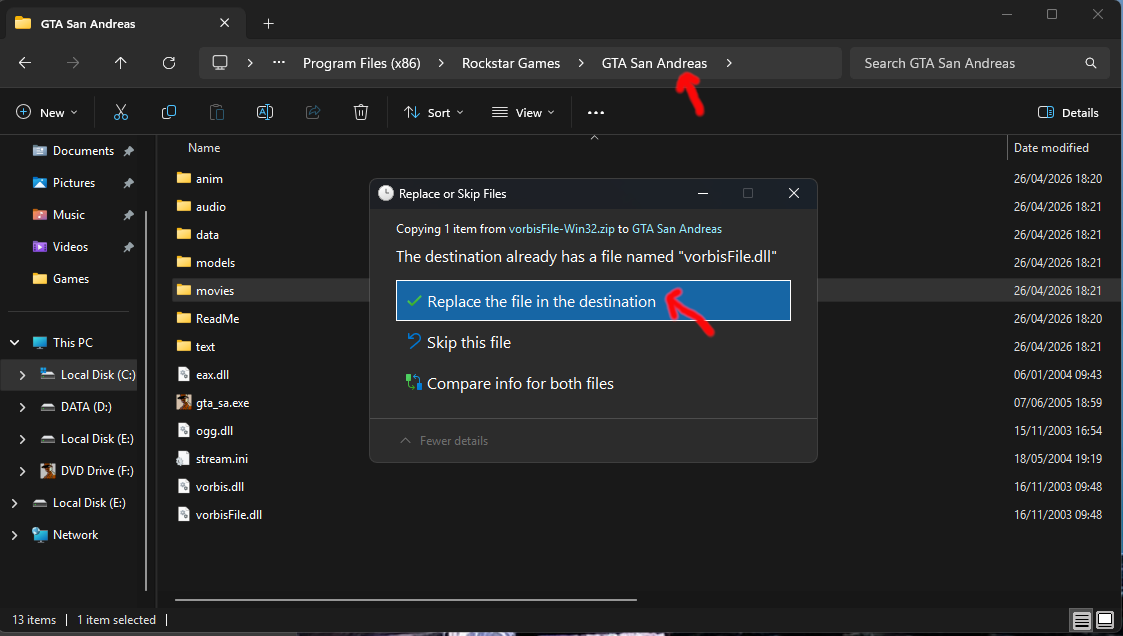The height and width of the screenshot is (636, 1123).
Task: Collapse the This PC tree node
Action: (14, 342)
